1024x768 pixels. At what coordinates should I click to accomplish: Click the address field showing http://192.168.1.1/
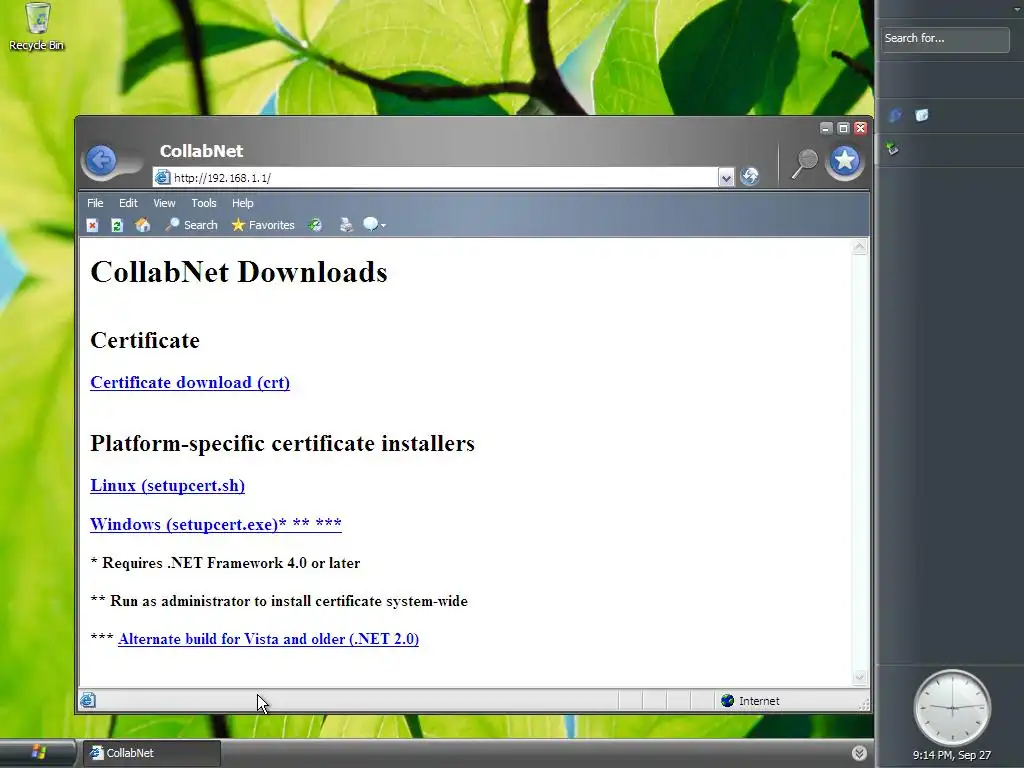coord(444,178)
